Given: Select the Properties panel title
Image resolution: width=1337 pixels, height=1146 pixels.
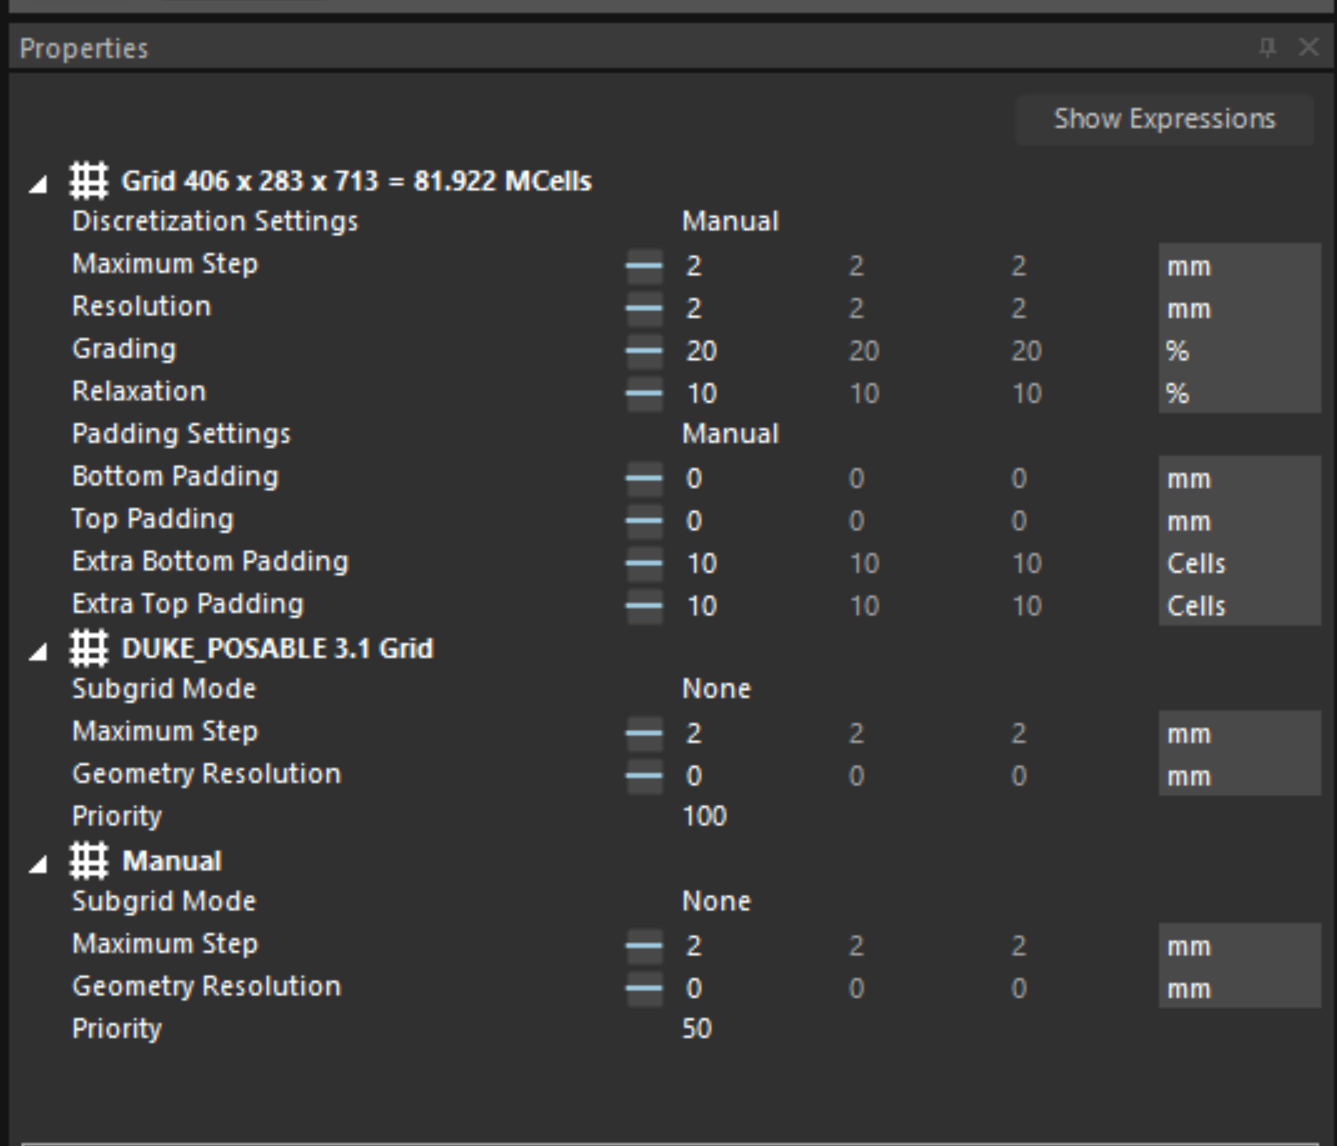Looking at the screenshot, I should coord(84,48).
